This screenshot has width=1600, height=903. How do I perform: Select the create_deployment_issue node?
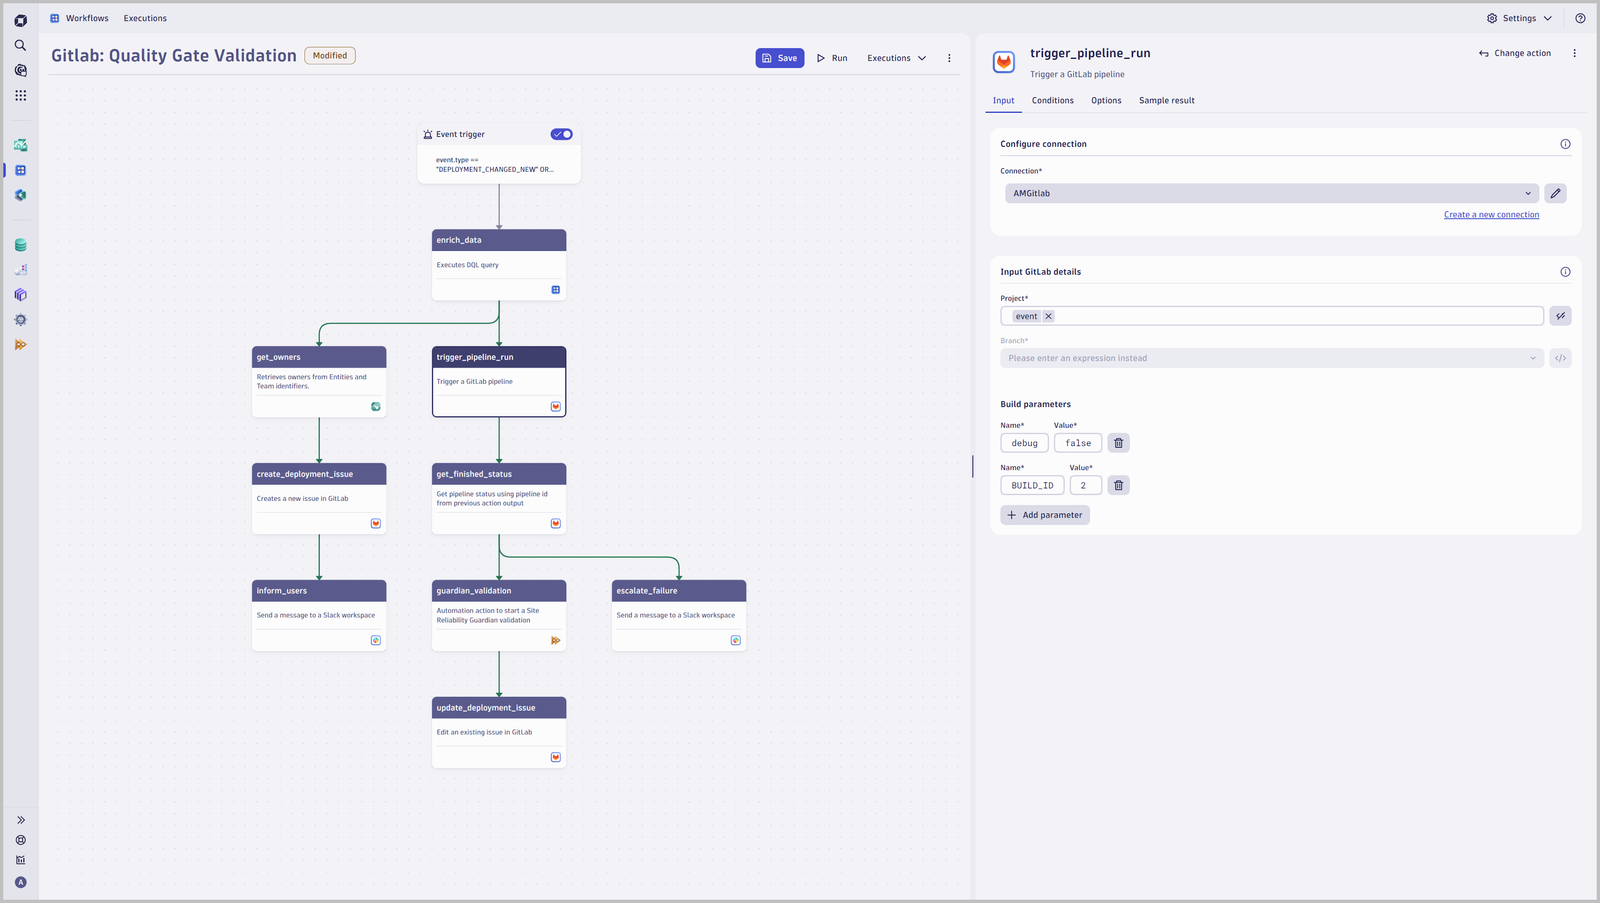pyautogui.click(x=319, y=499)
